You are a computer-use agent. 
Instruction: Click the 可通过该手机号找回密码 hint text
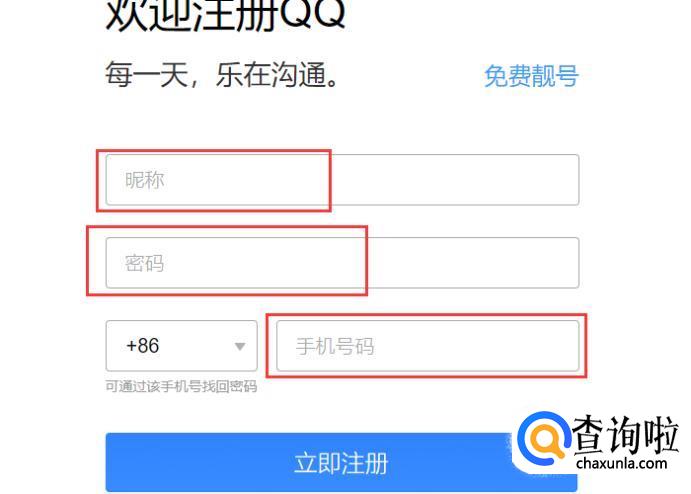click(x=181, y=386)
